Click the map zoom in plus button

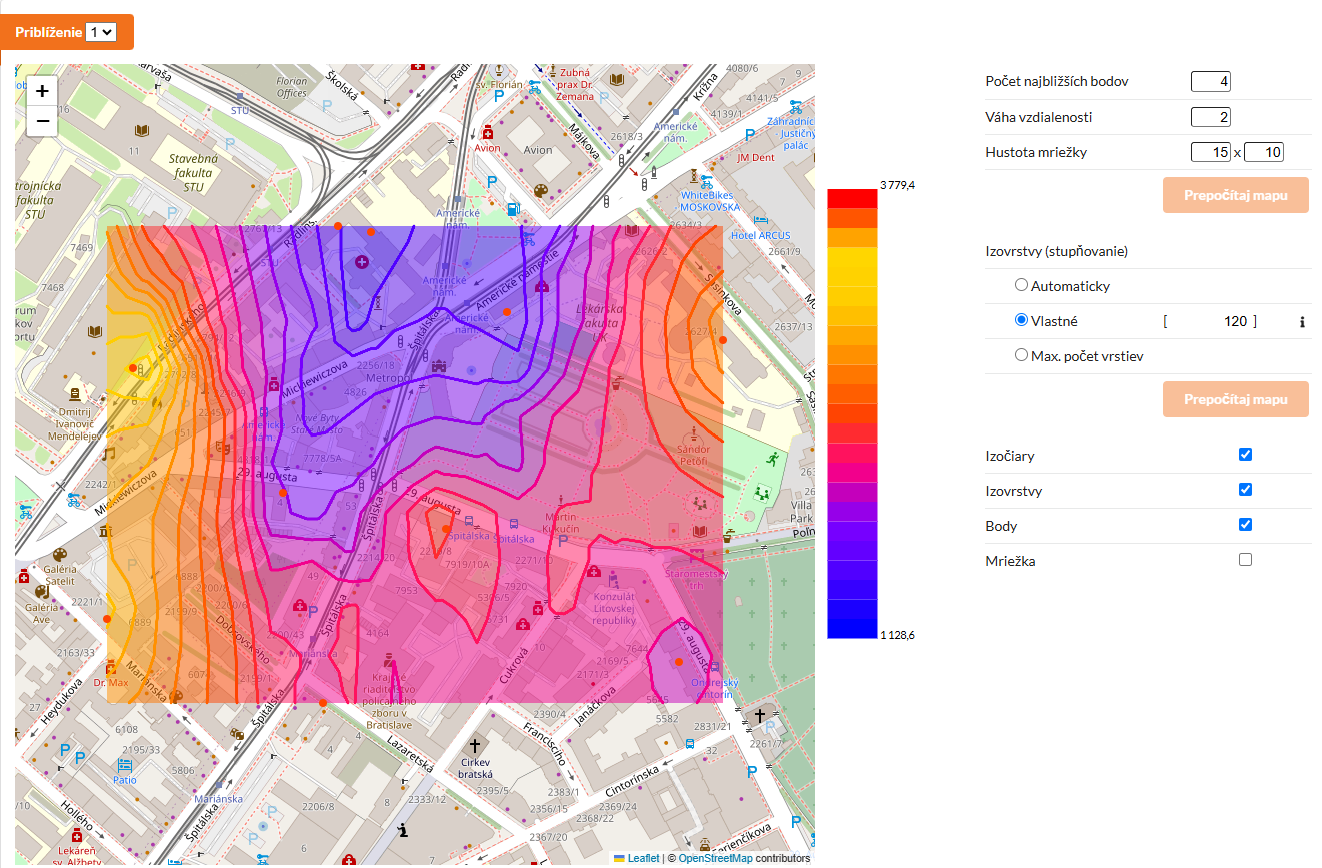pos(42,91)
